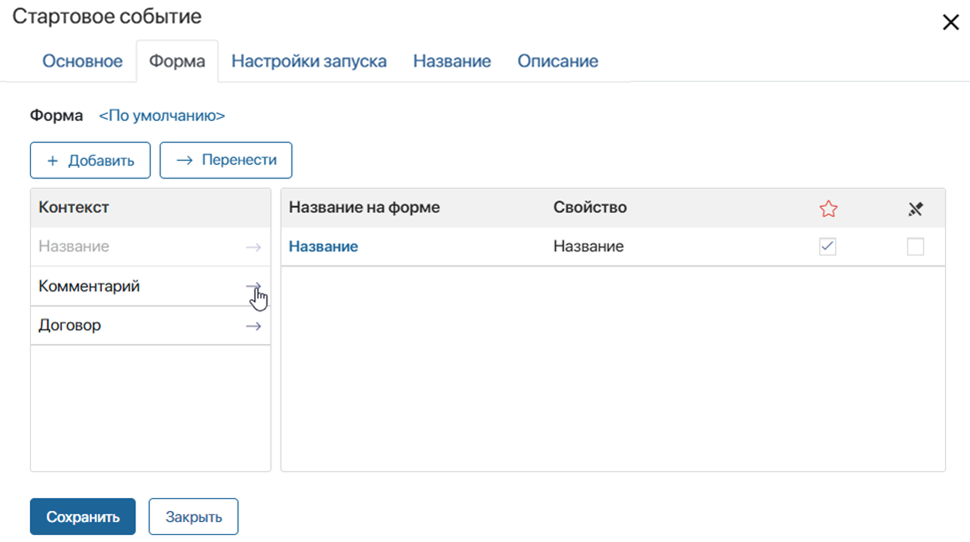Click the plus icon on Добавить
This screenshot has width=970, height=542.
(53, 161)
